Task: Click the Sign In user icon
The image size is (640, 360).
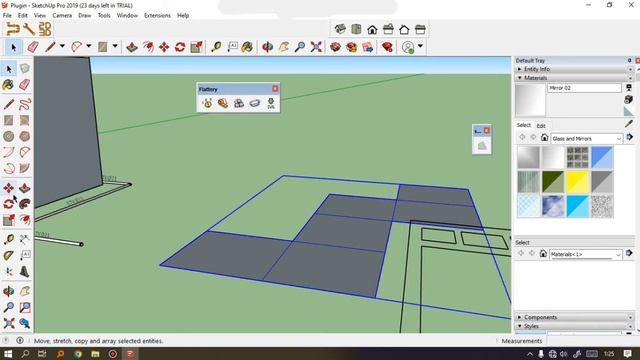Action: [x=408, y=47]
